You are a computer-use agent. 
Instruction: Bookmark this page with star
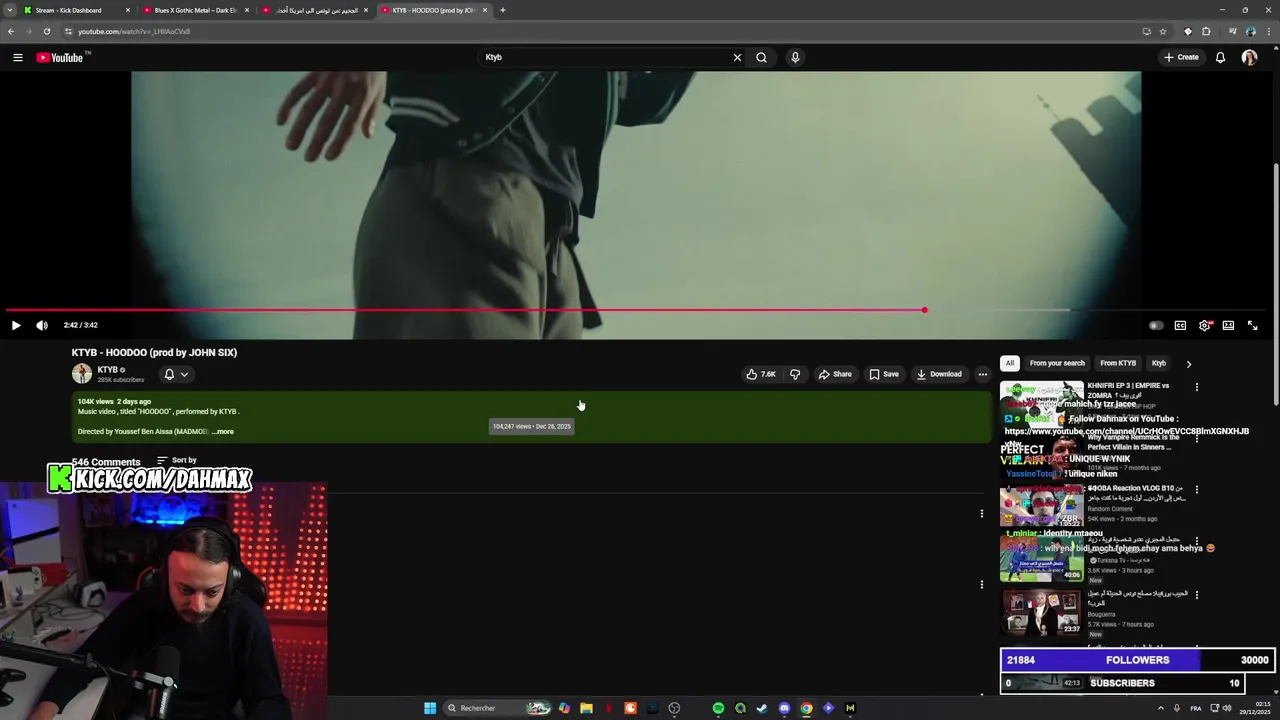point(1163,31)
